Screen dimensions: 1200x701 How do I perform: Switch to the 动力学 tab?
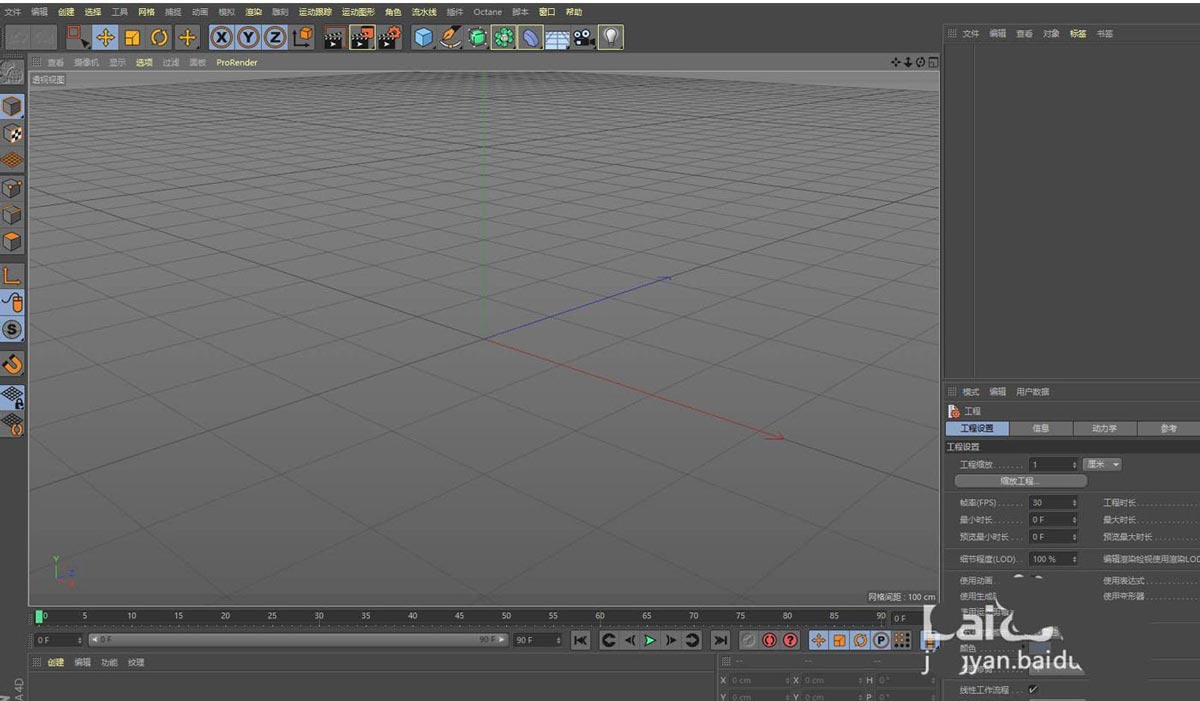click(x=1105, y=428)
